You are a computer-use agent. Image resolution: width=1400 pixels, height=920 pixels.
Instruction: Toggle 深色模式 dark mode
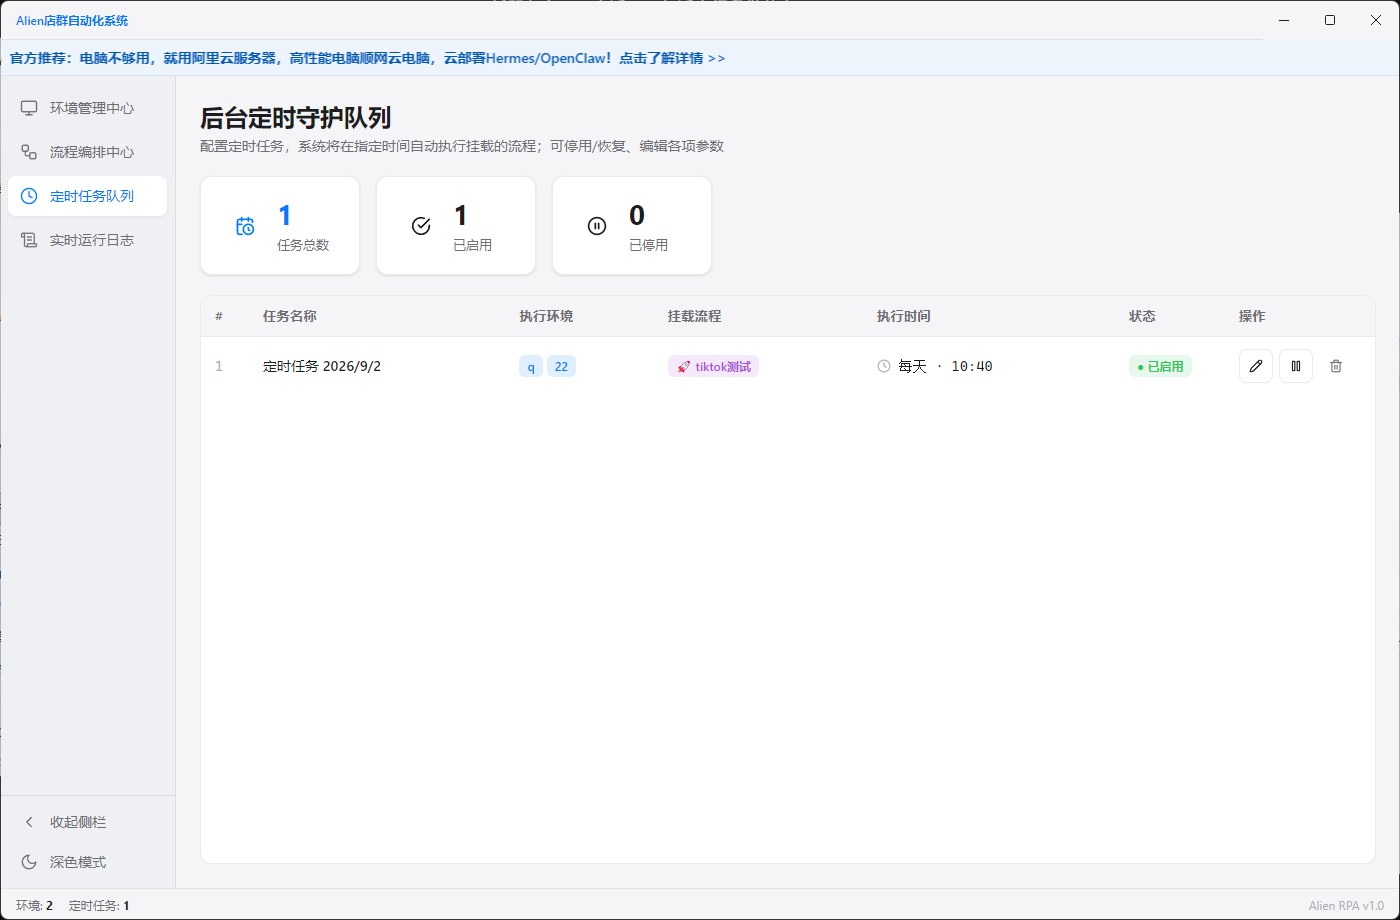click(87, 862)
